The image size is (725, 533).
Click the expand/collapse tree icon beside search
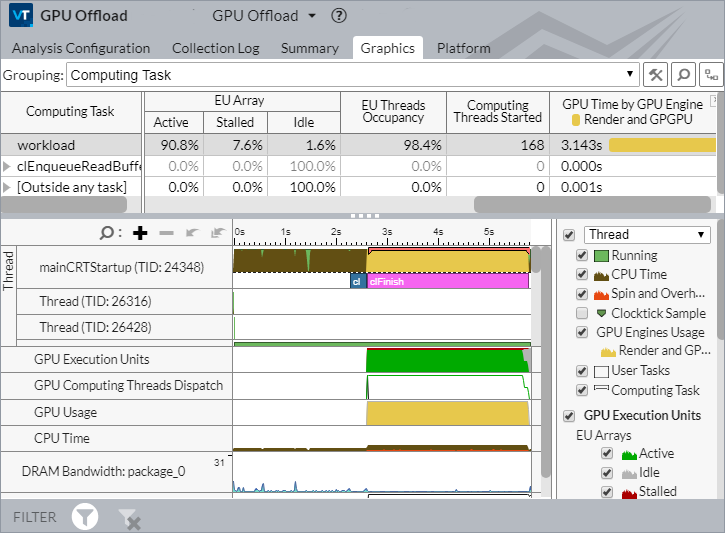(x=711, y=74)
